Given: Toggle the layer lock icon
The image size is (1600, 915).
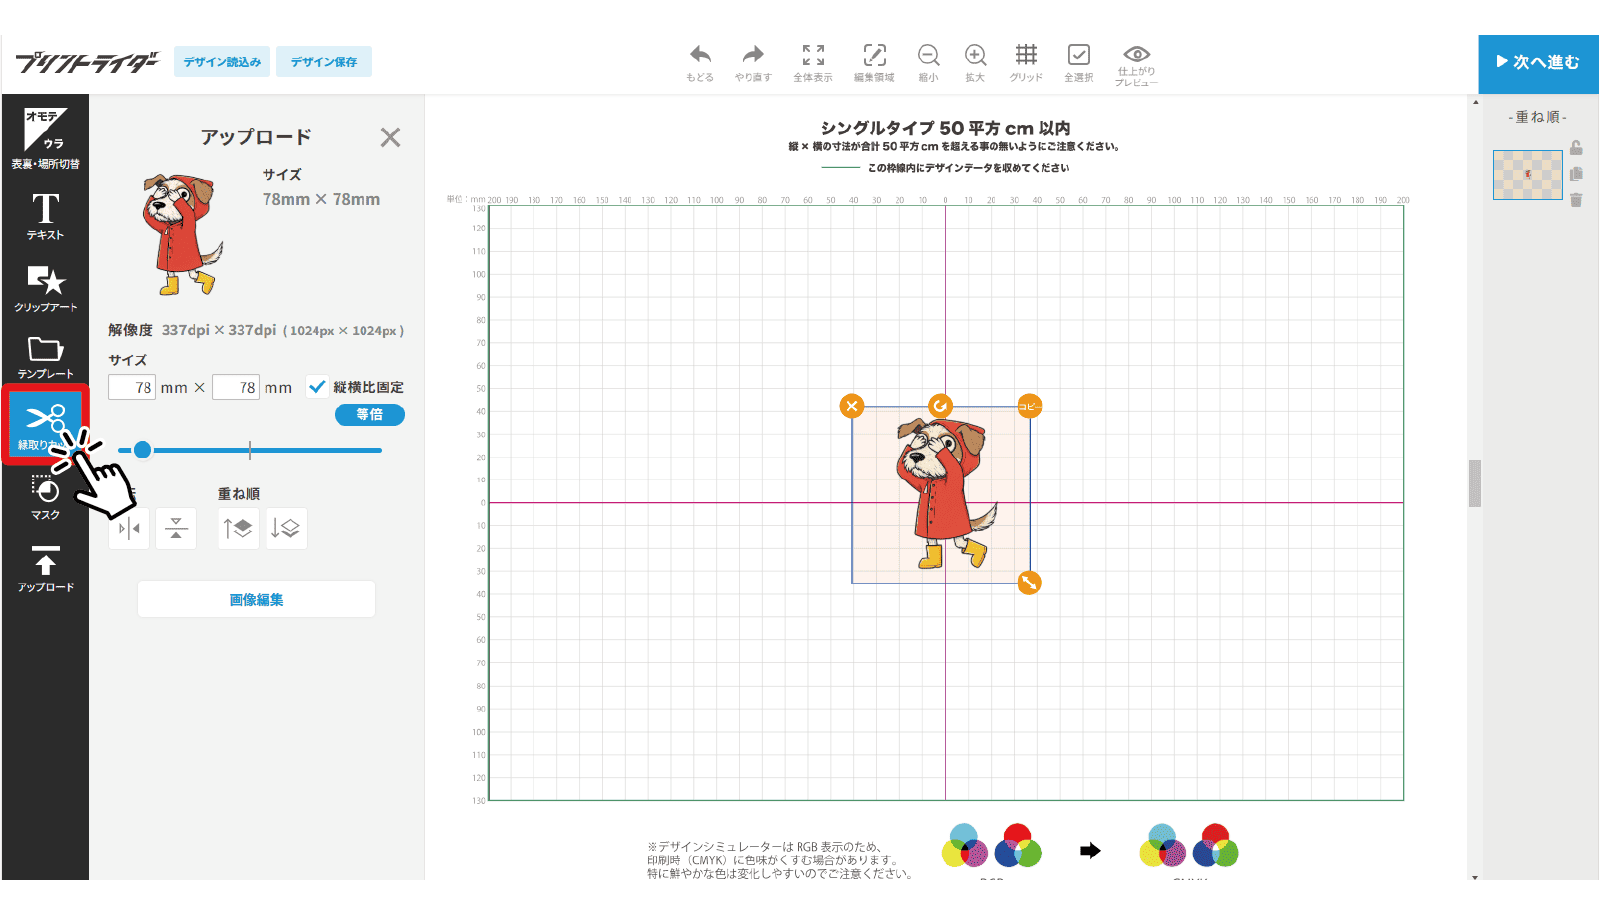Looking at the screenshot, I should point(1576,148).
